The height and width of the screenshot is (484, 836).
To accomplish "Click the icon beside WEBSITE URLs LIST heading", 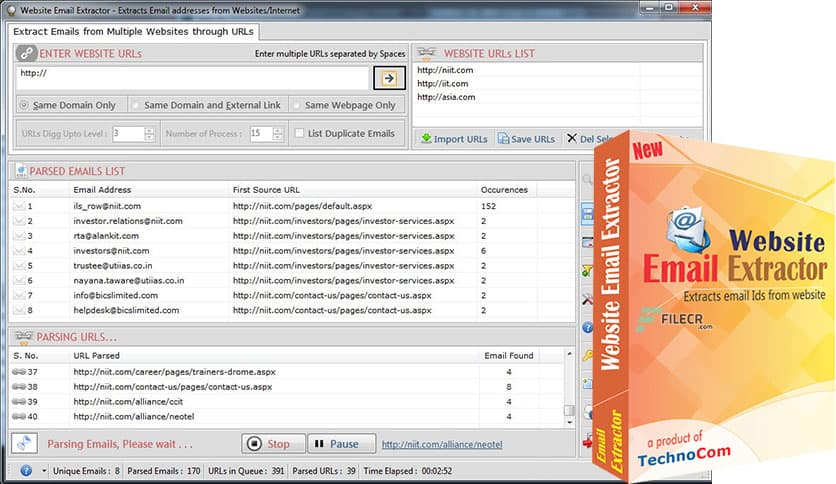I will (x=427, y=53).
